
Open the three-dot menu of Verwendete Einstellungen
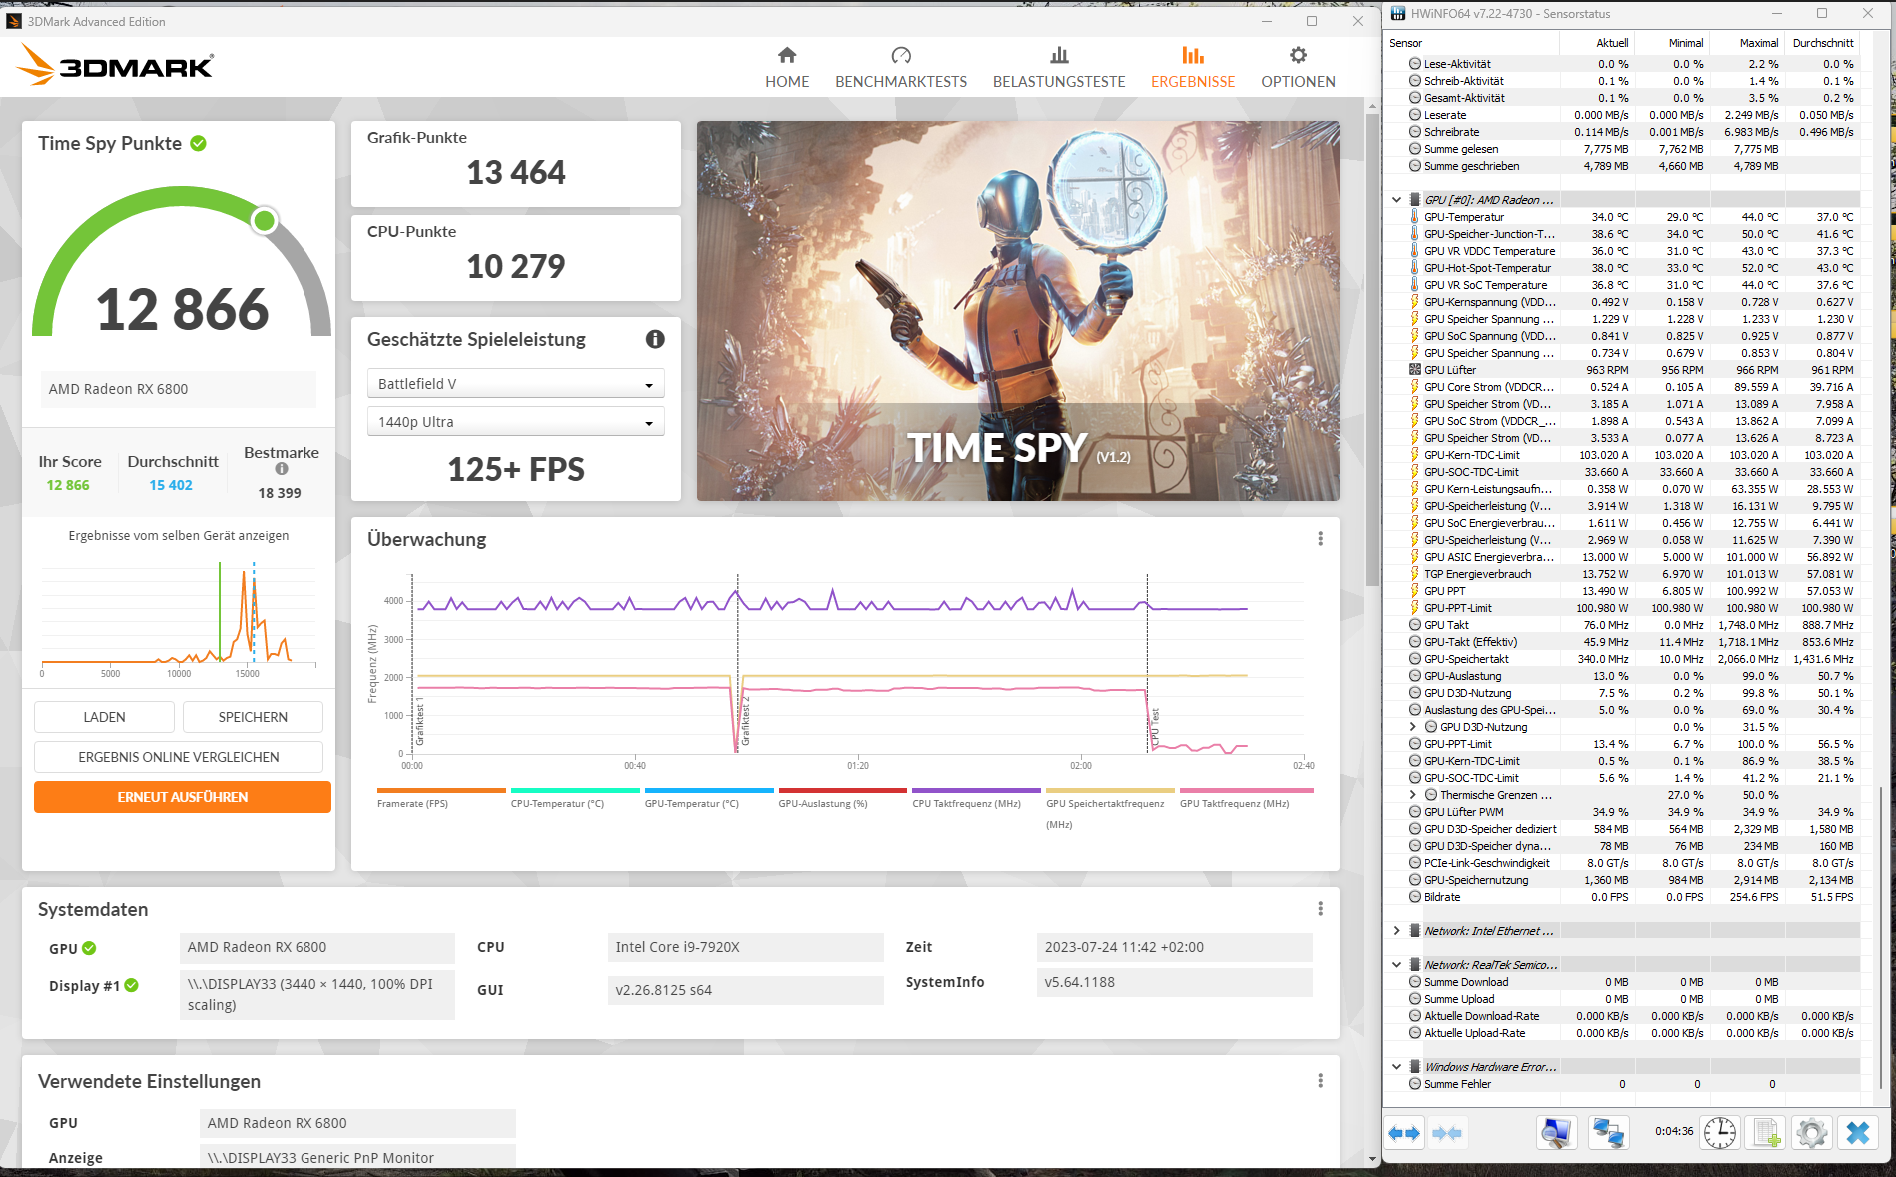click(1321, 1081)
